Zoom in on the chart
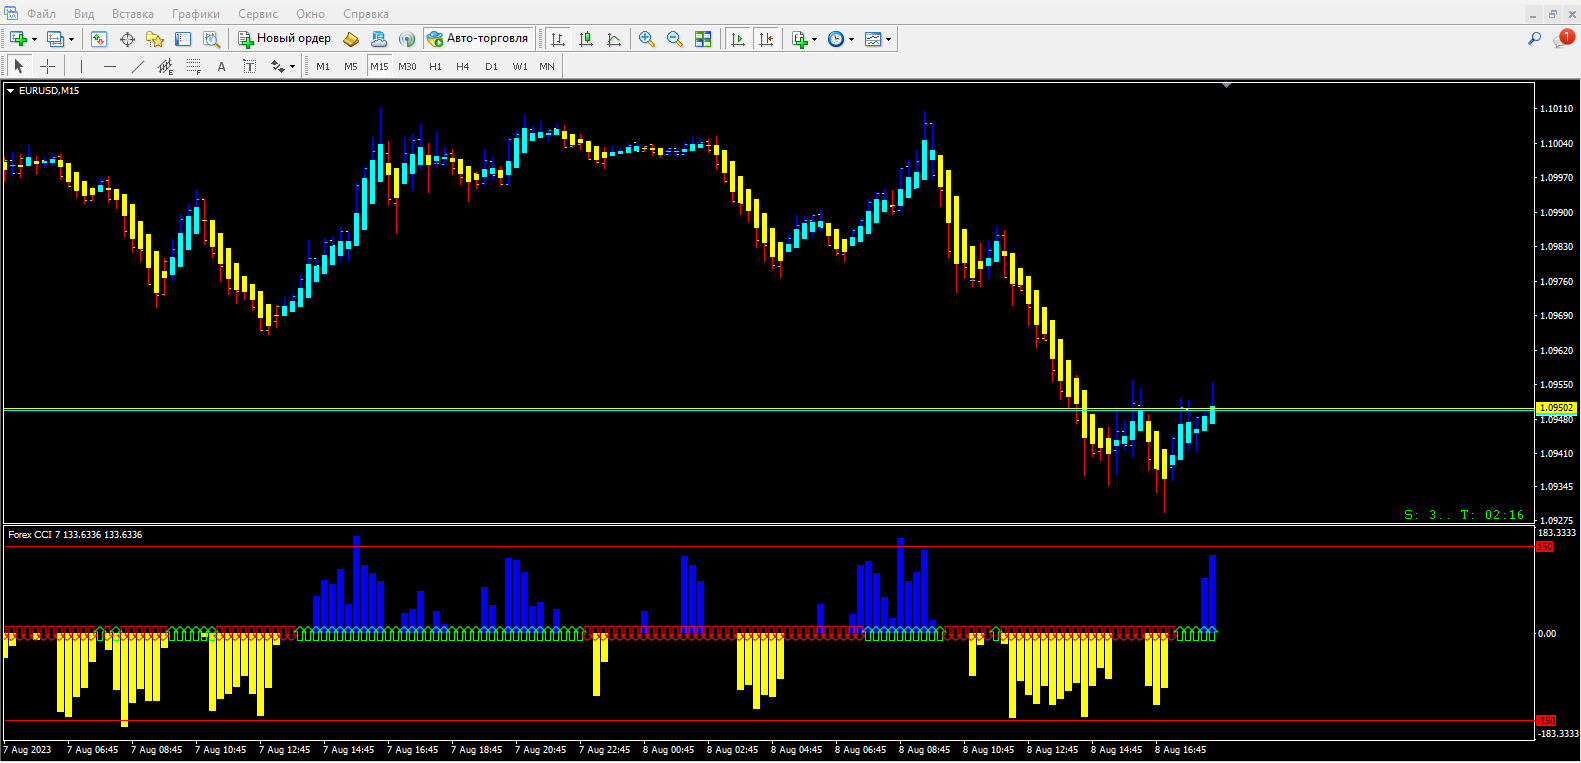The image size is (1581, 763). coord(647,39)
